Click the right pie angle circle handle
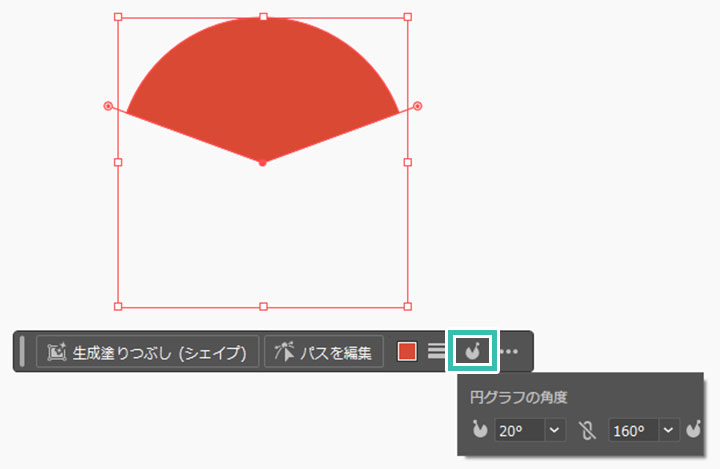Screen dimensions: 720x469 coord(418,105)
